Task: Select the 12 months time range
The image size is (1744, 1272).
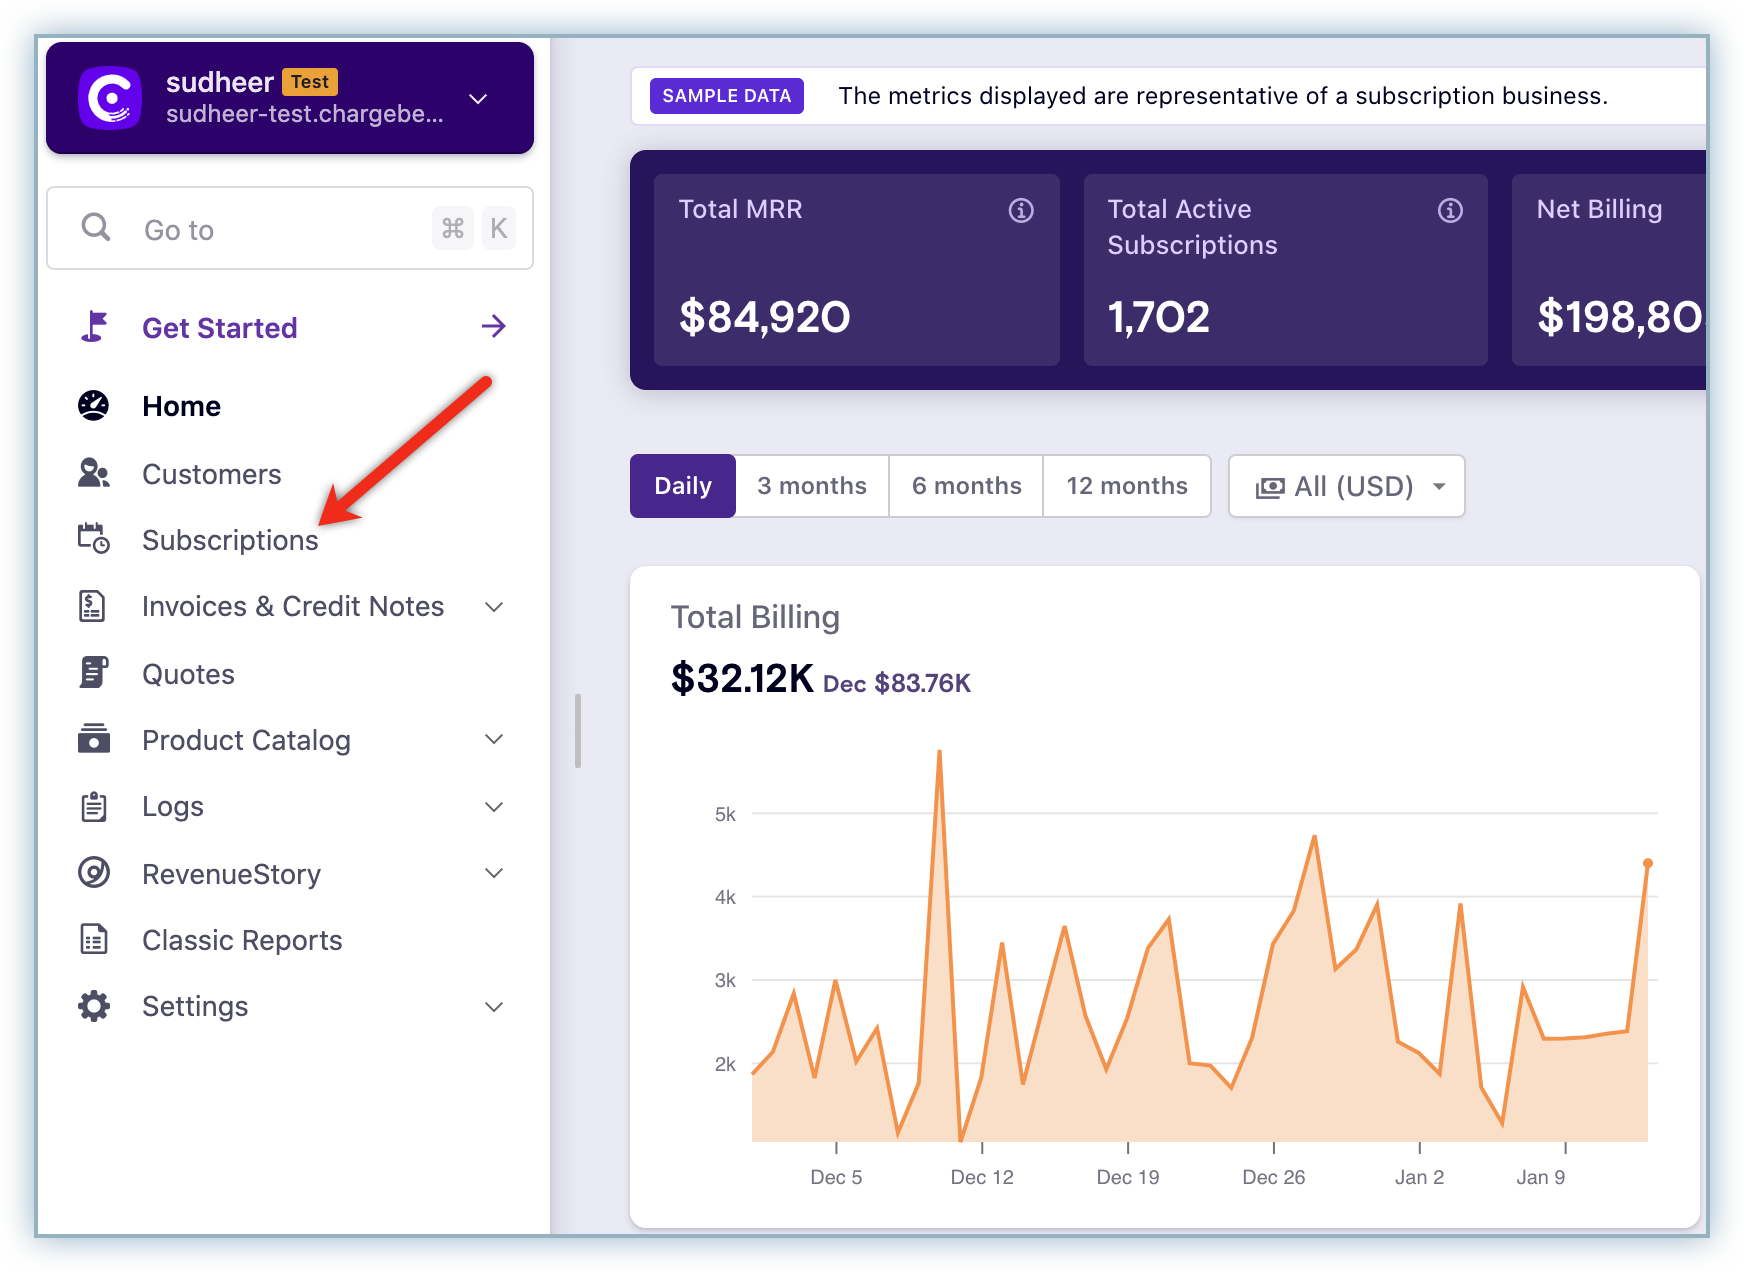Action: (x=1126, y=487)
